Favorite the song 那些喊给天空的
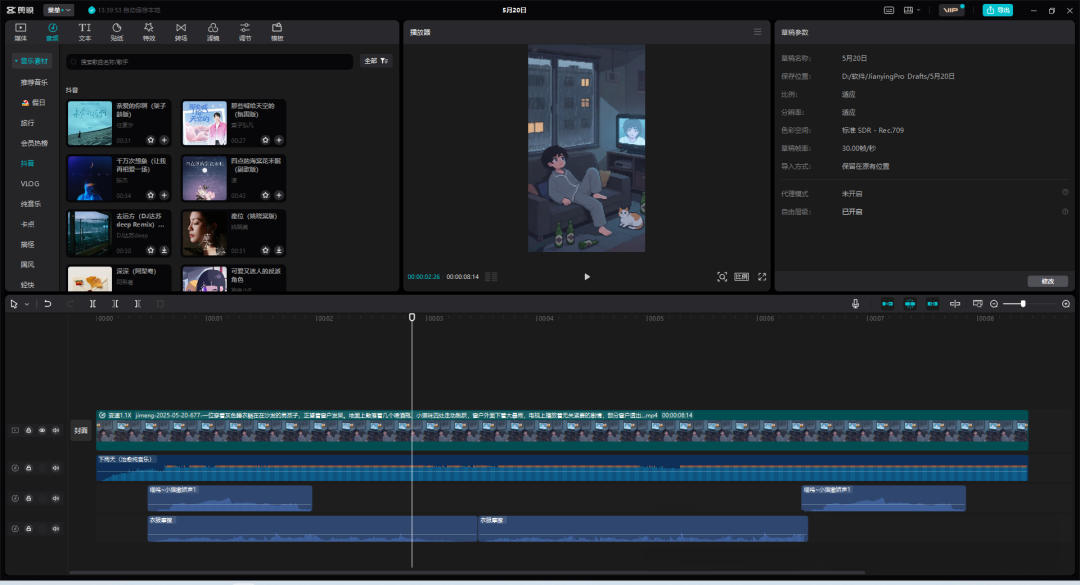1080x585 pixels. 266,140
